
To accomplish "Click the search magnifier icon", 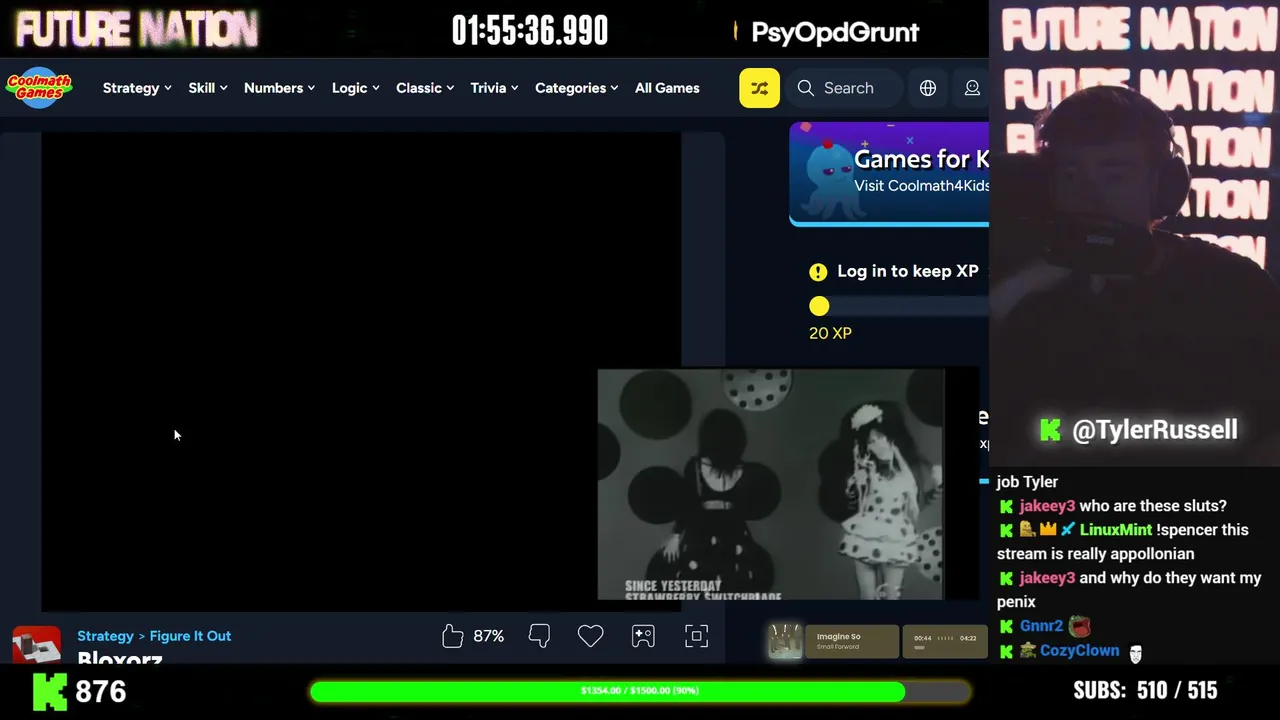I will pos(806,88).
